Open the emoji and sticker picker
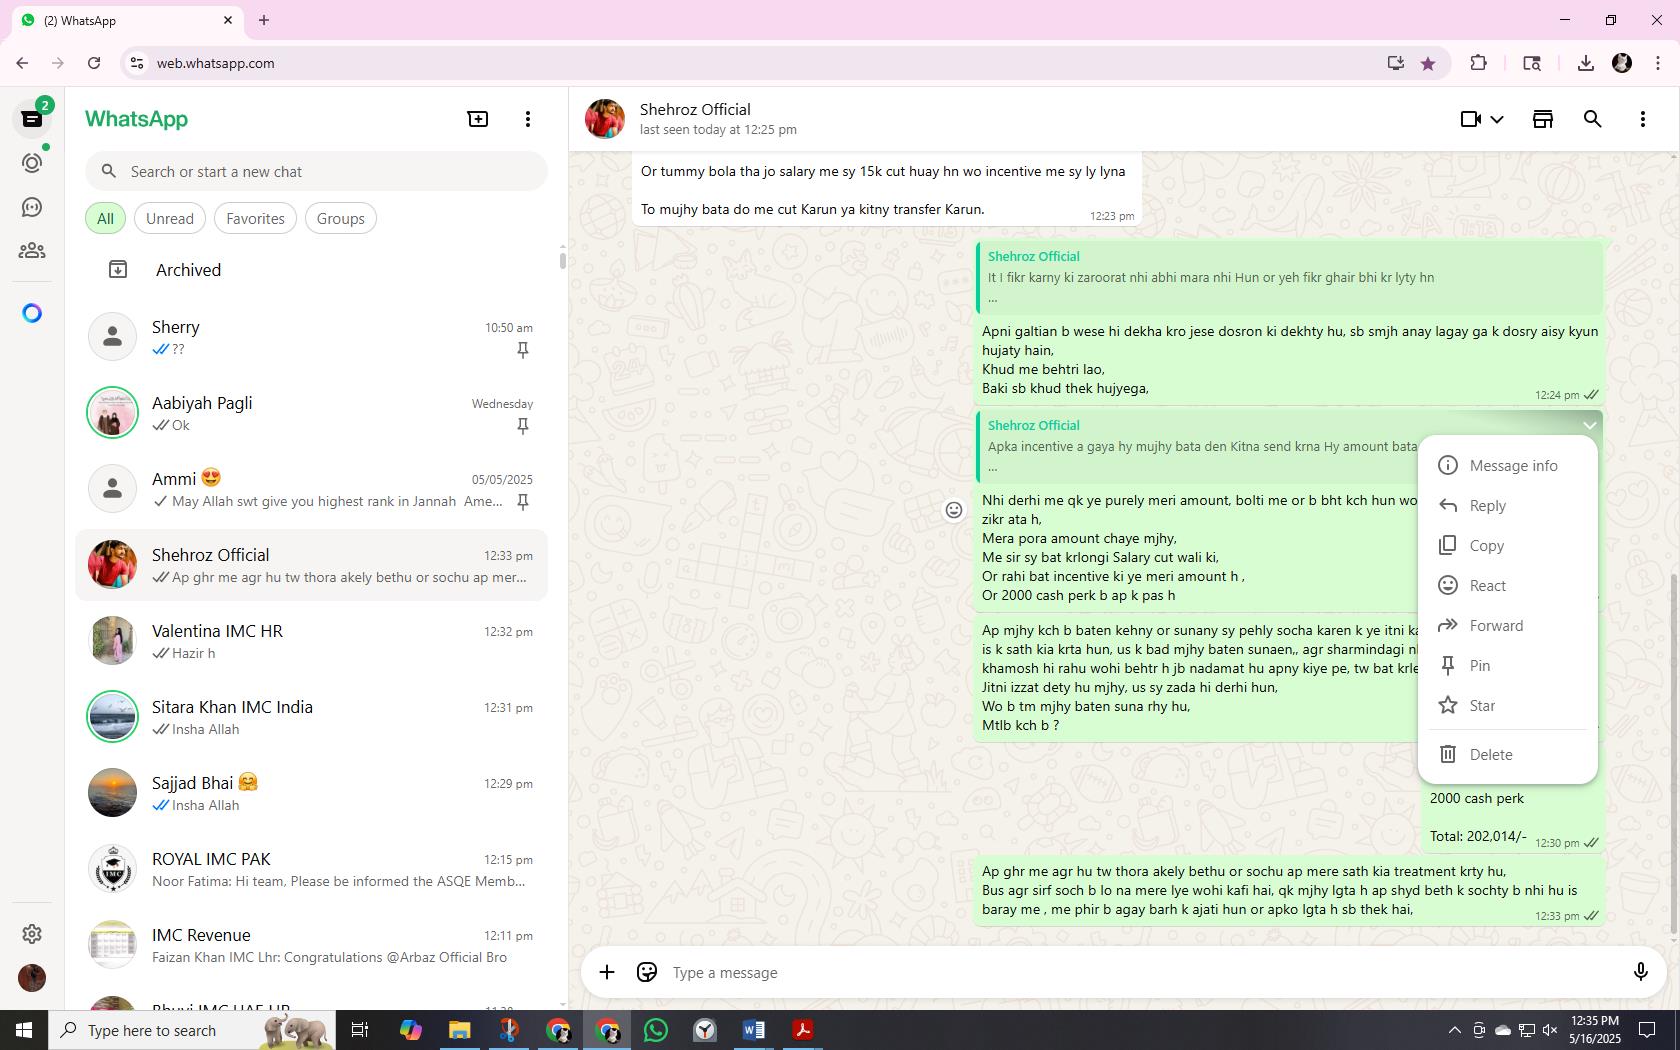The width and height of the screenshot is (1680, 1050). pyautogui.click(x=647, y=972)
